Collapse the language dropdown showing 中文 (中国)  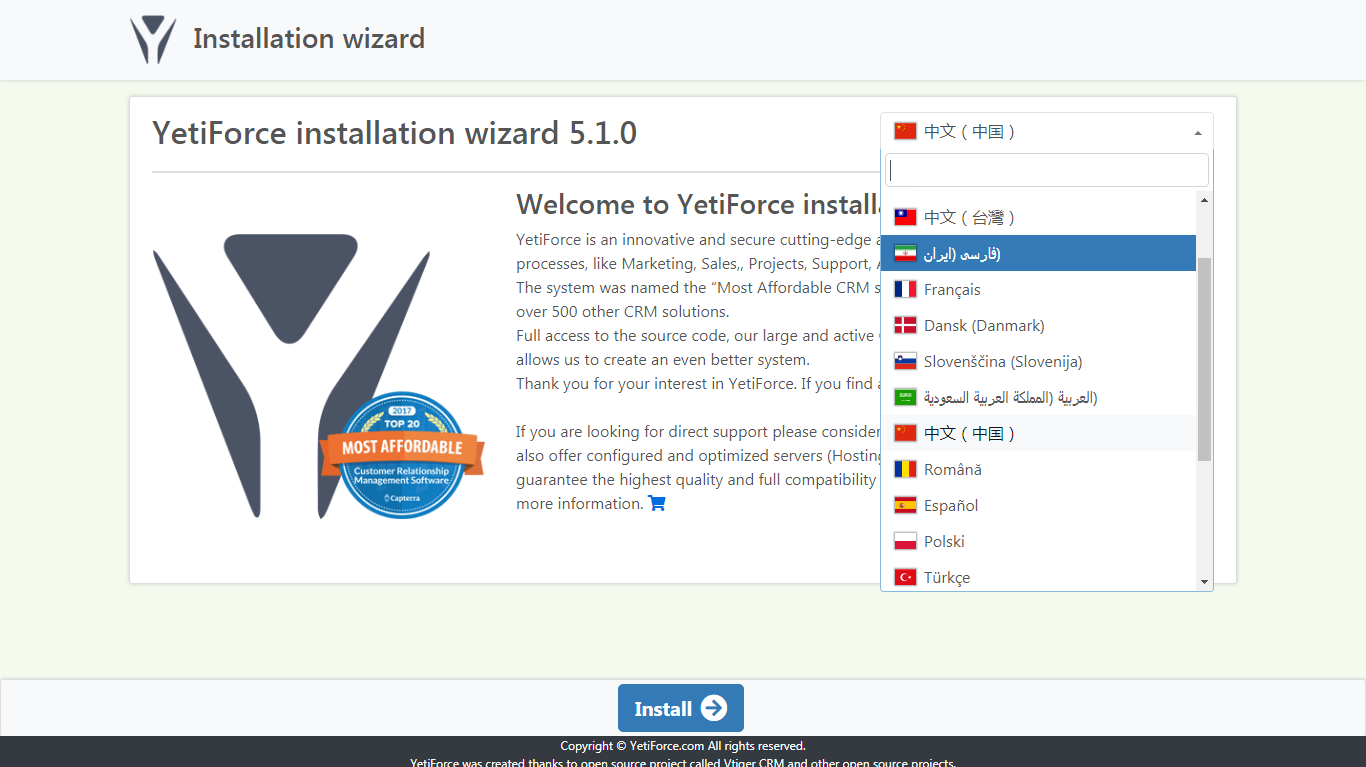coord(1046,132)
